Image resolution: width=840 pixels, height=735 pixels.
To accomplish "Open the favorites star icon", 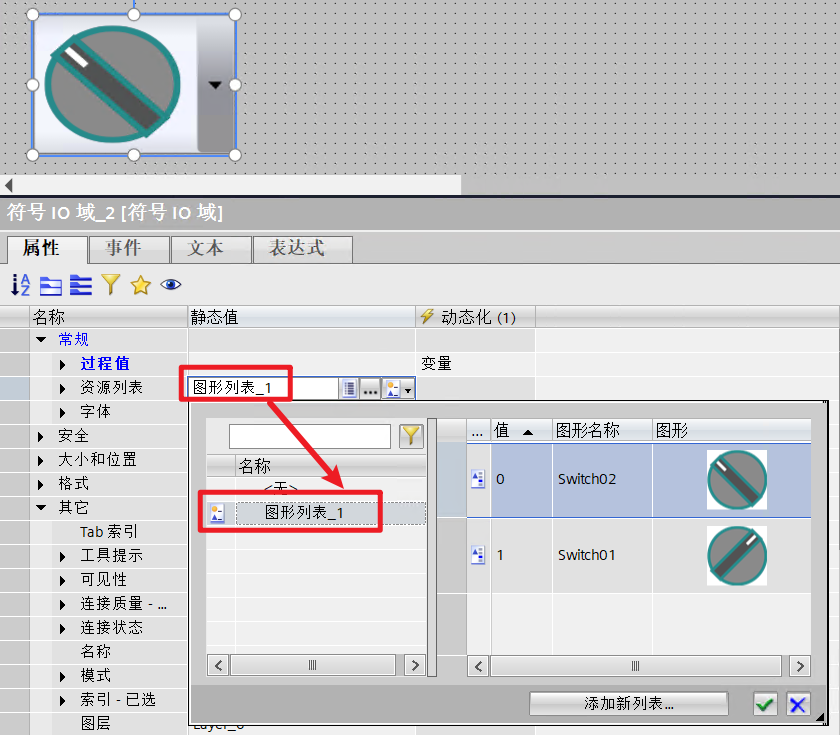I will [x=138, y=285].
